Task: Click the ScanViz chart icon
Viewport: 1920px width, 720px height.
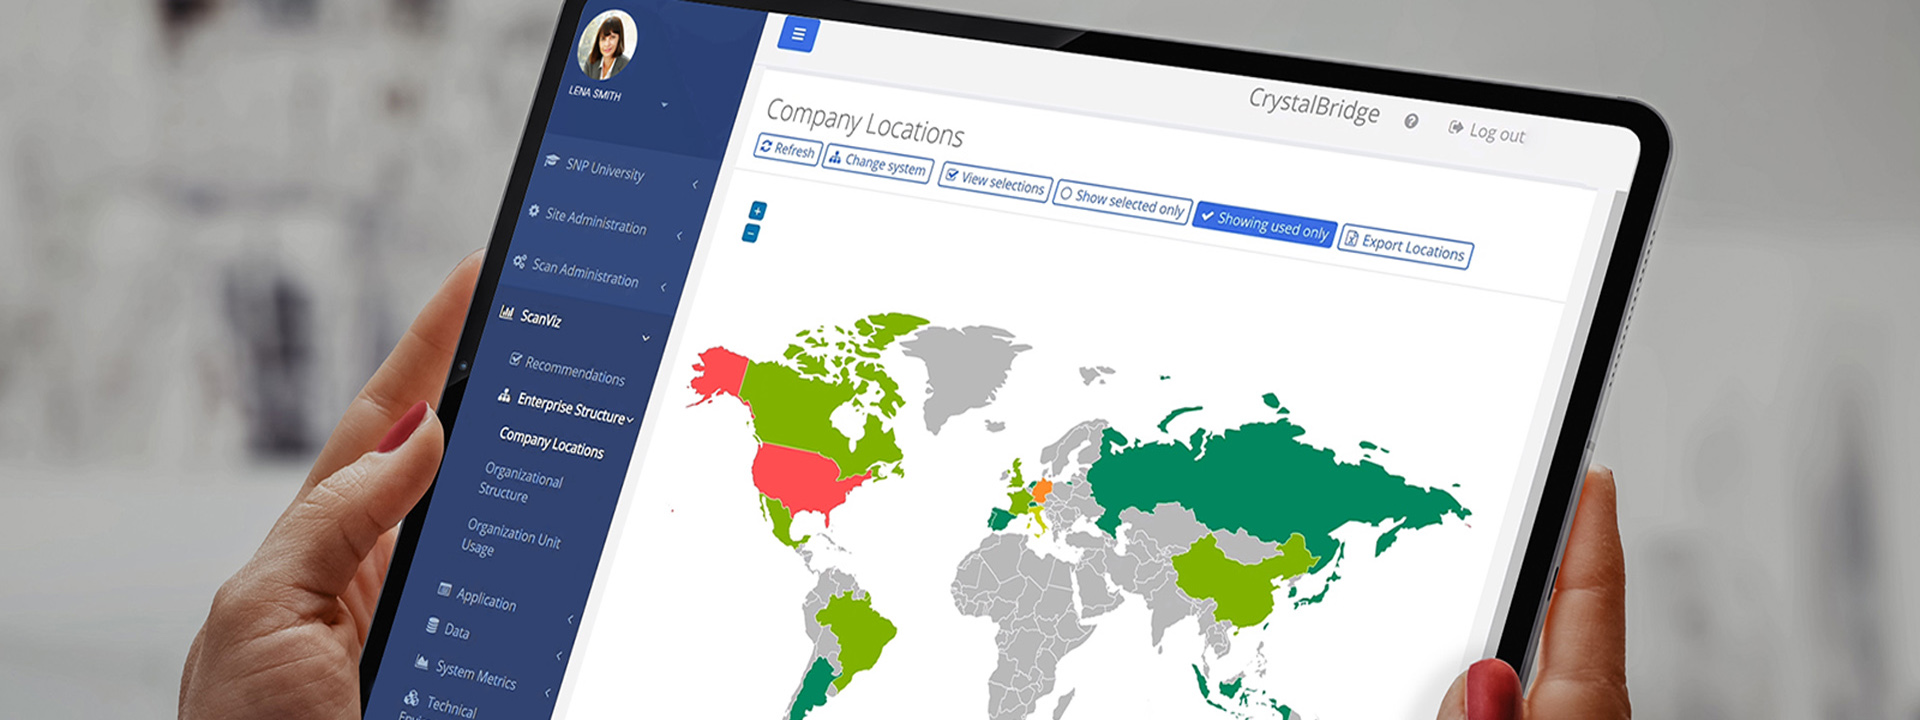Action: 507,313
